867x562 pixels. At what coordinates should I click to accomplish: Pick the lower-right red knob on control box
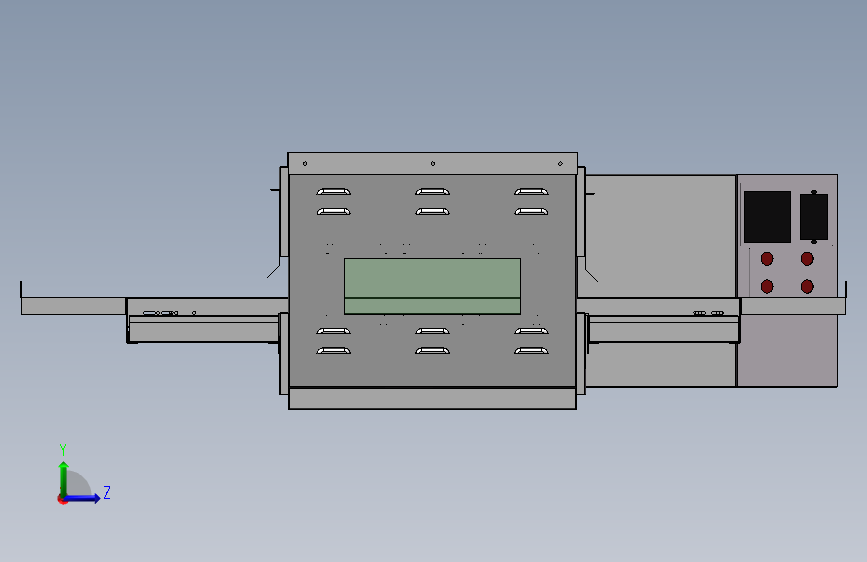pyautogui.click(x=807, y=286)
